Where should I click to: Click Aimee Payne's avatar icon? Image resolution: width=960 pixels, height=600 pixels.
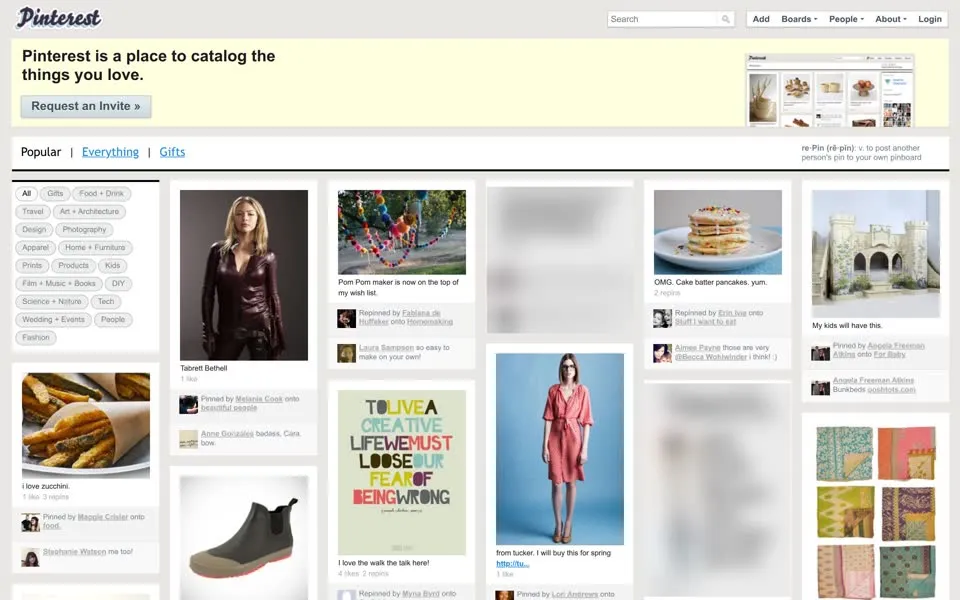(662, 353)
